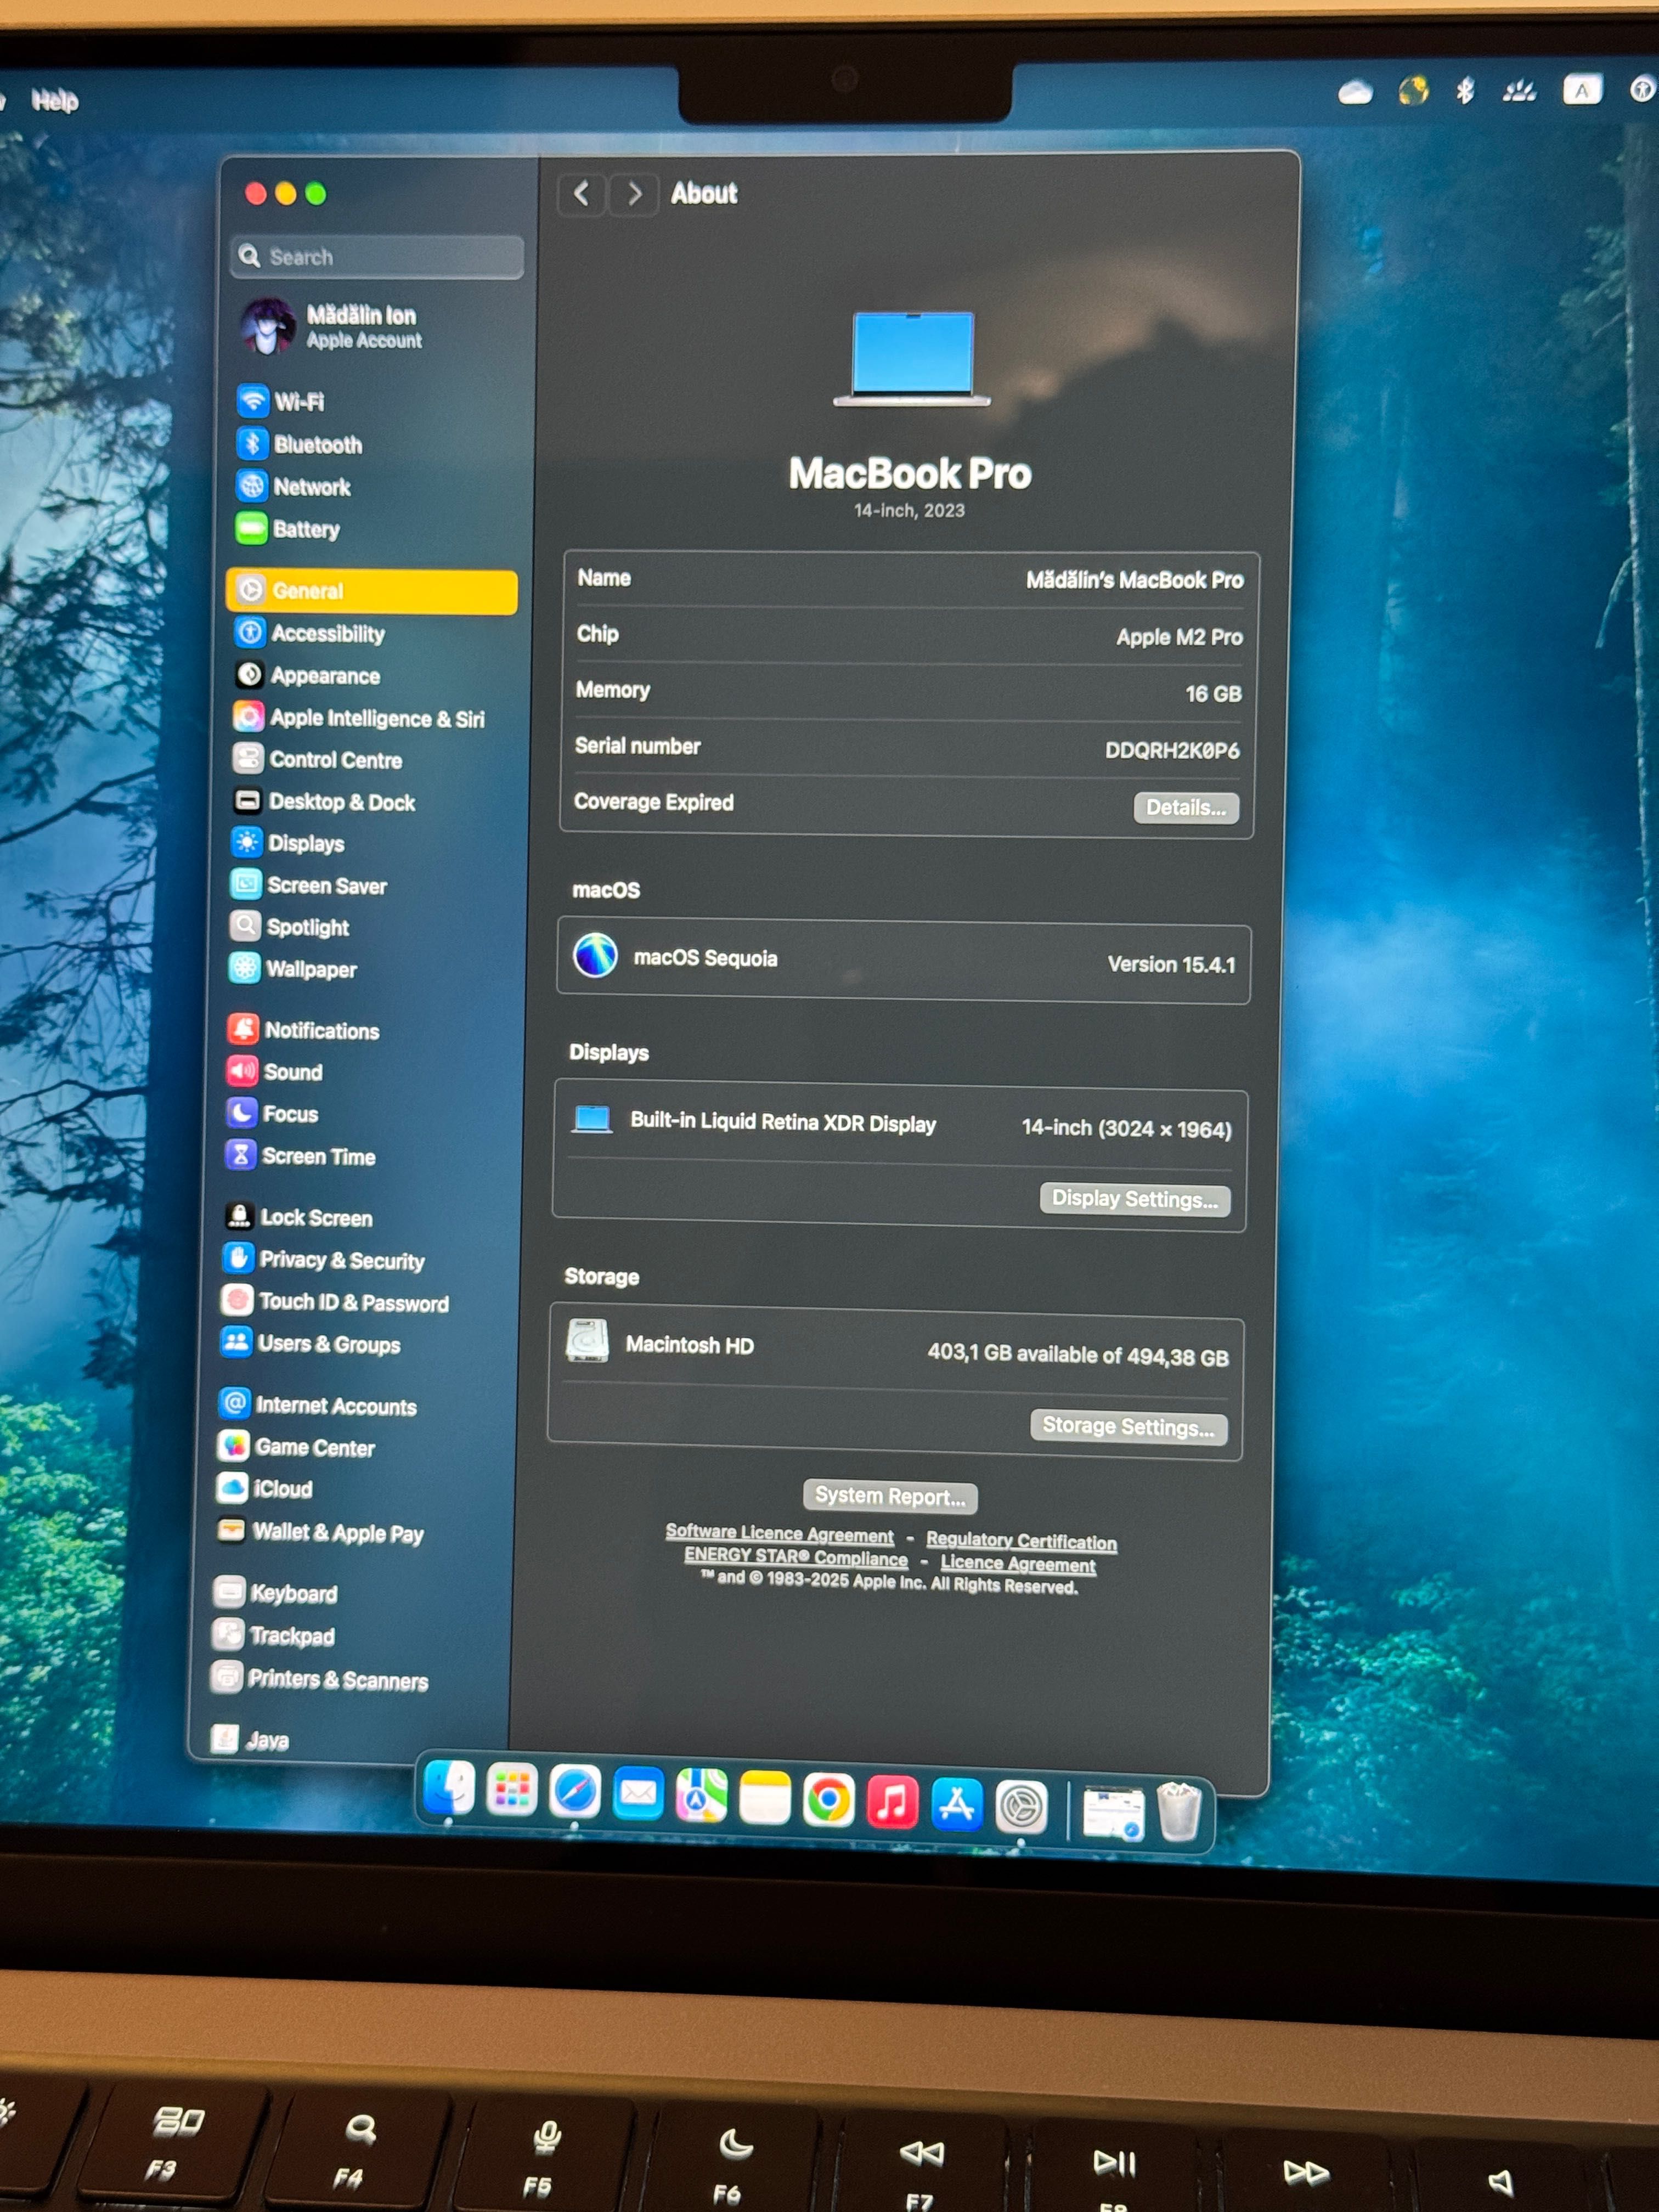This screenshot has width=1659, height=2212.
Task: Go back with the left chevron
Action: click(x=581, y=193)
